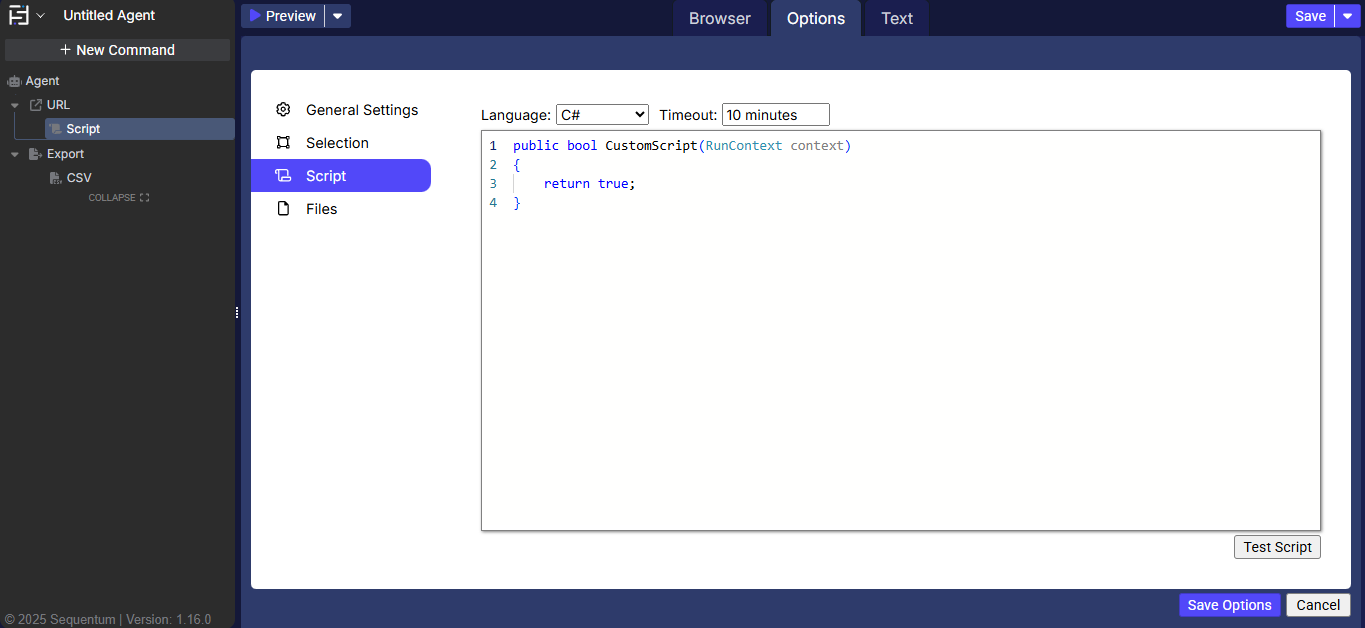This screenshot has width=1365, height=628.
Task: Click the Agent robot icon in tree
Action: coord(14,81)
